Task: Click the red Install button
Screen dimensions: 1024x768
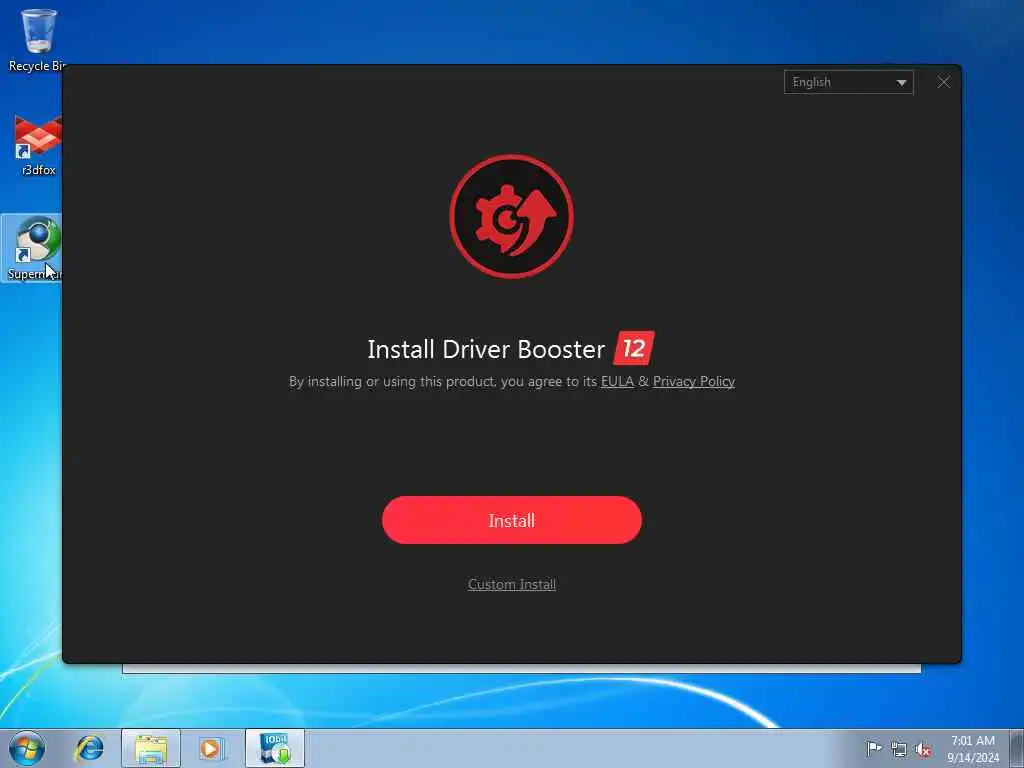Action: point(511,520)
